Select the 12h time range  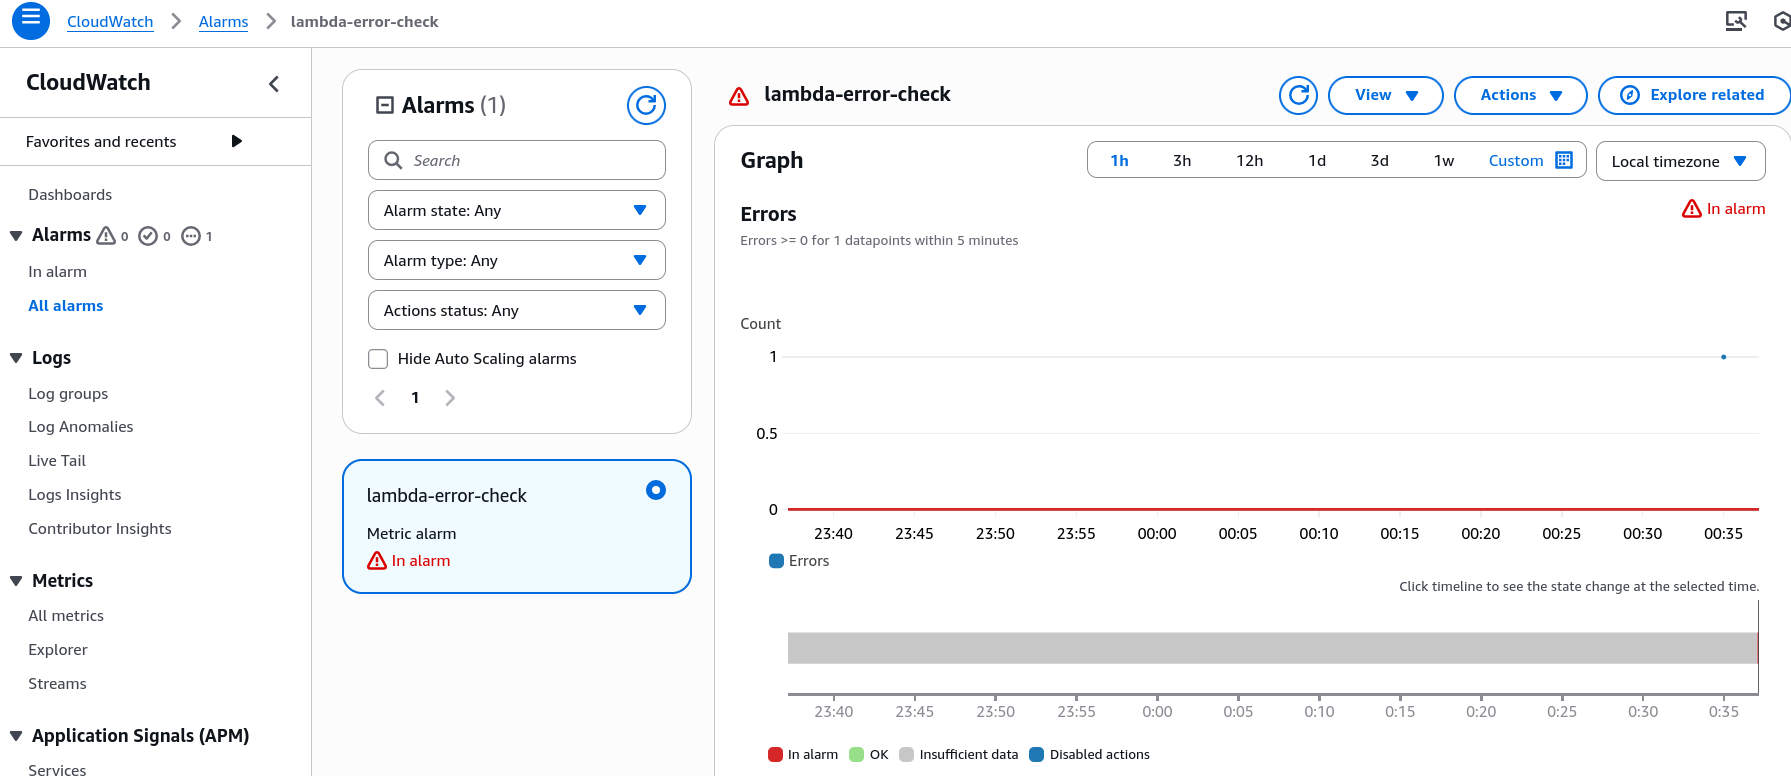(x=1249, y=160)
